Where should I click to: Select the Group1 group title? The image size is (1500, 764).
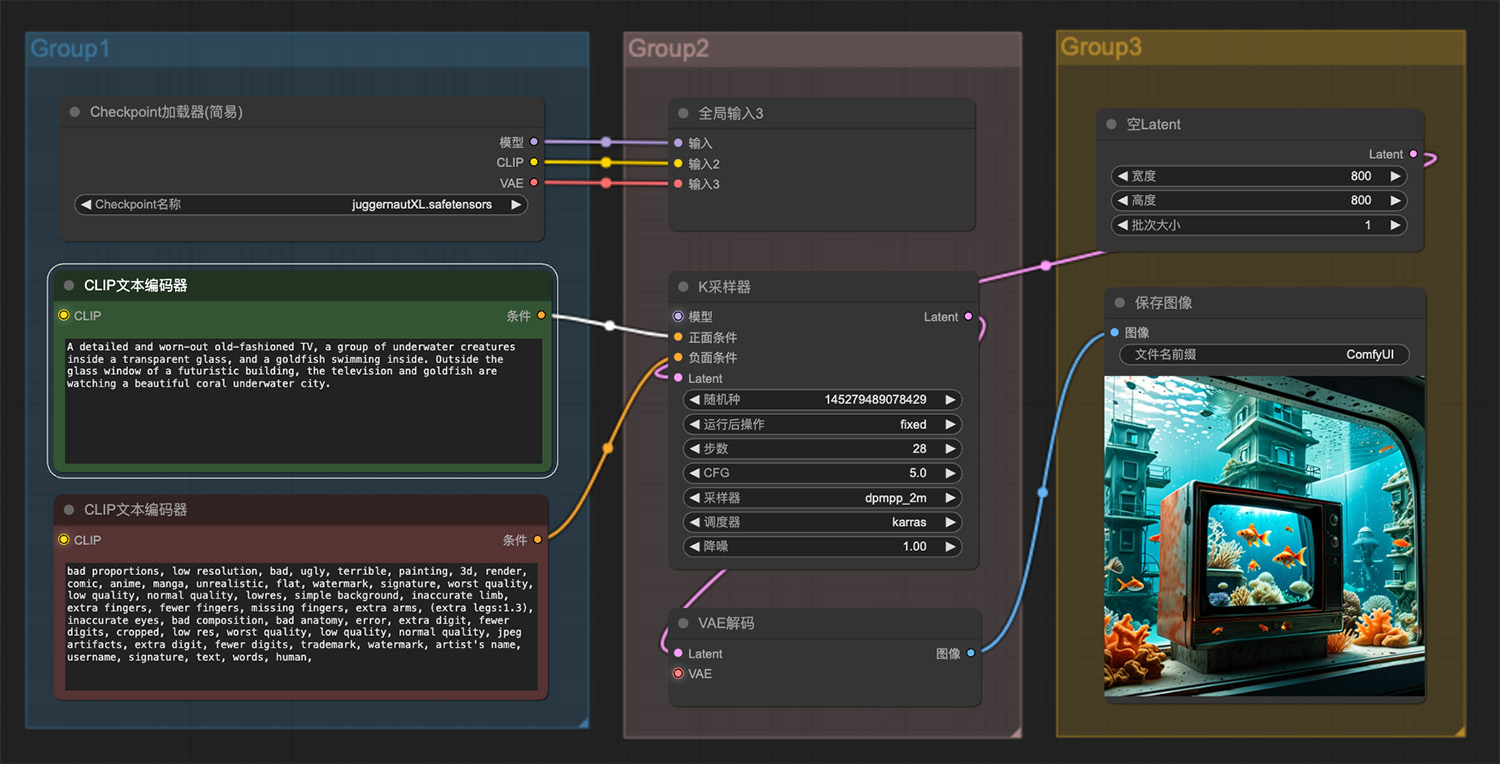[x=70, y=48]
